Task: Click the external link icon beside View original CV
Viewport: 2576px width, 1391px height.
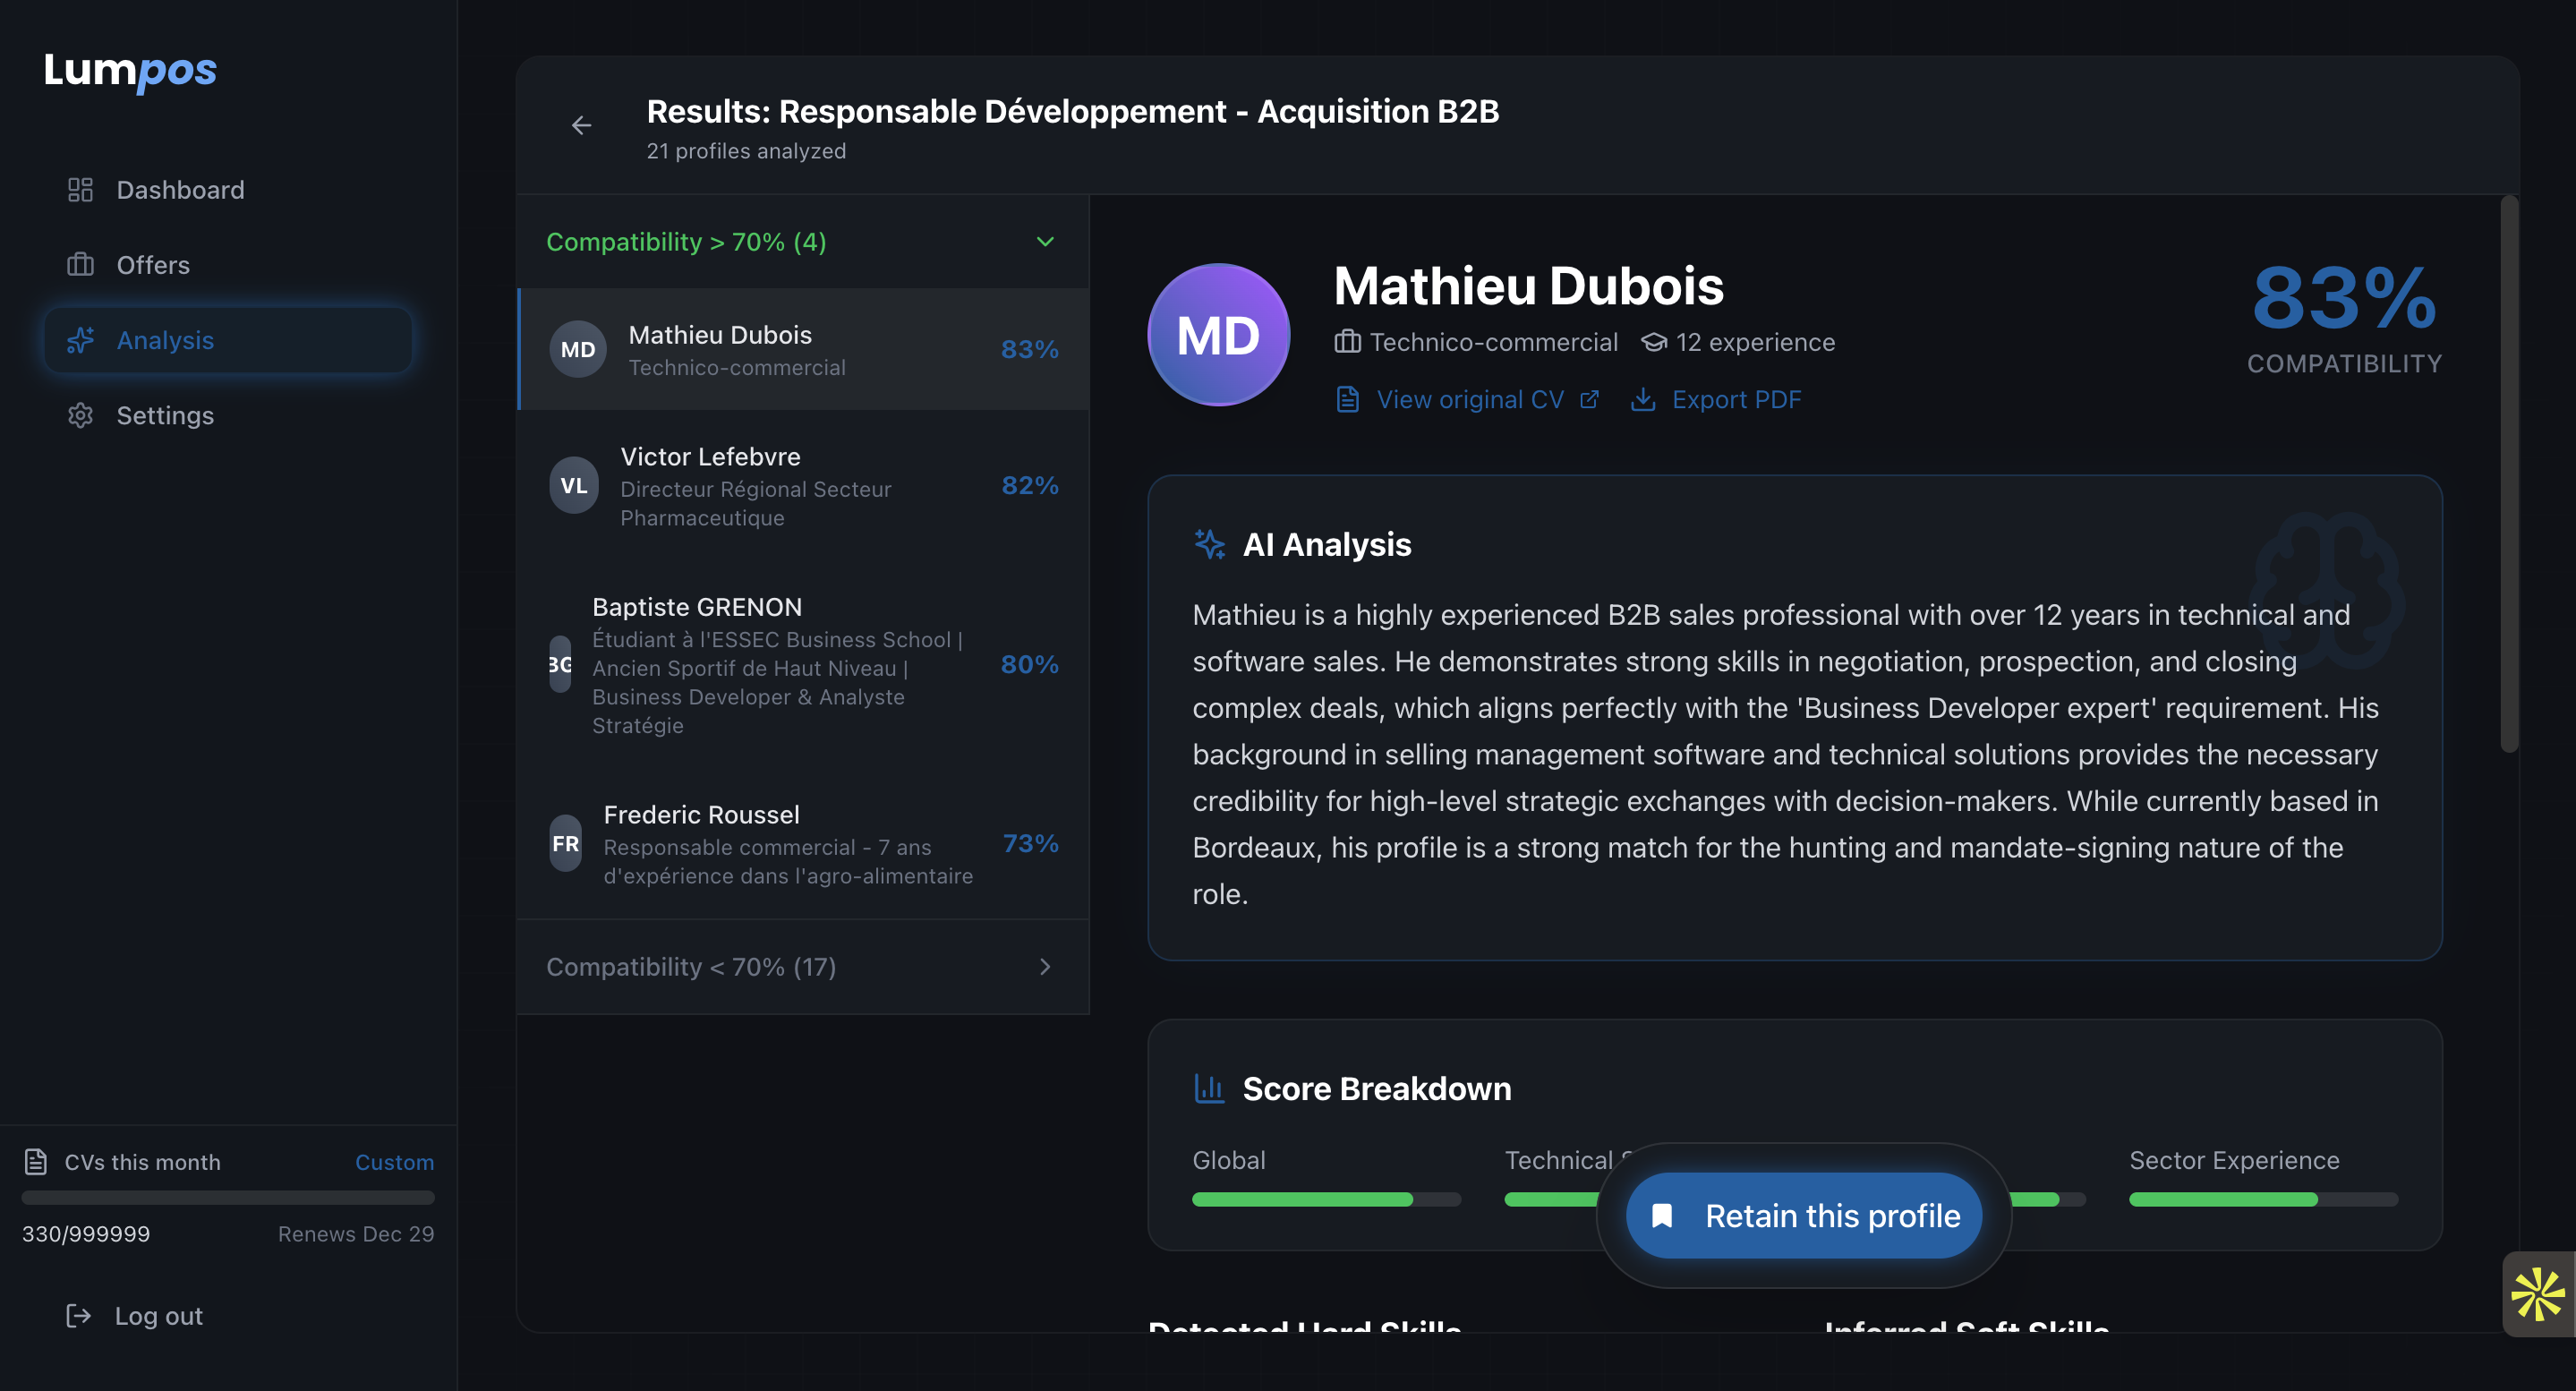Action: (x=1589, y=400)
